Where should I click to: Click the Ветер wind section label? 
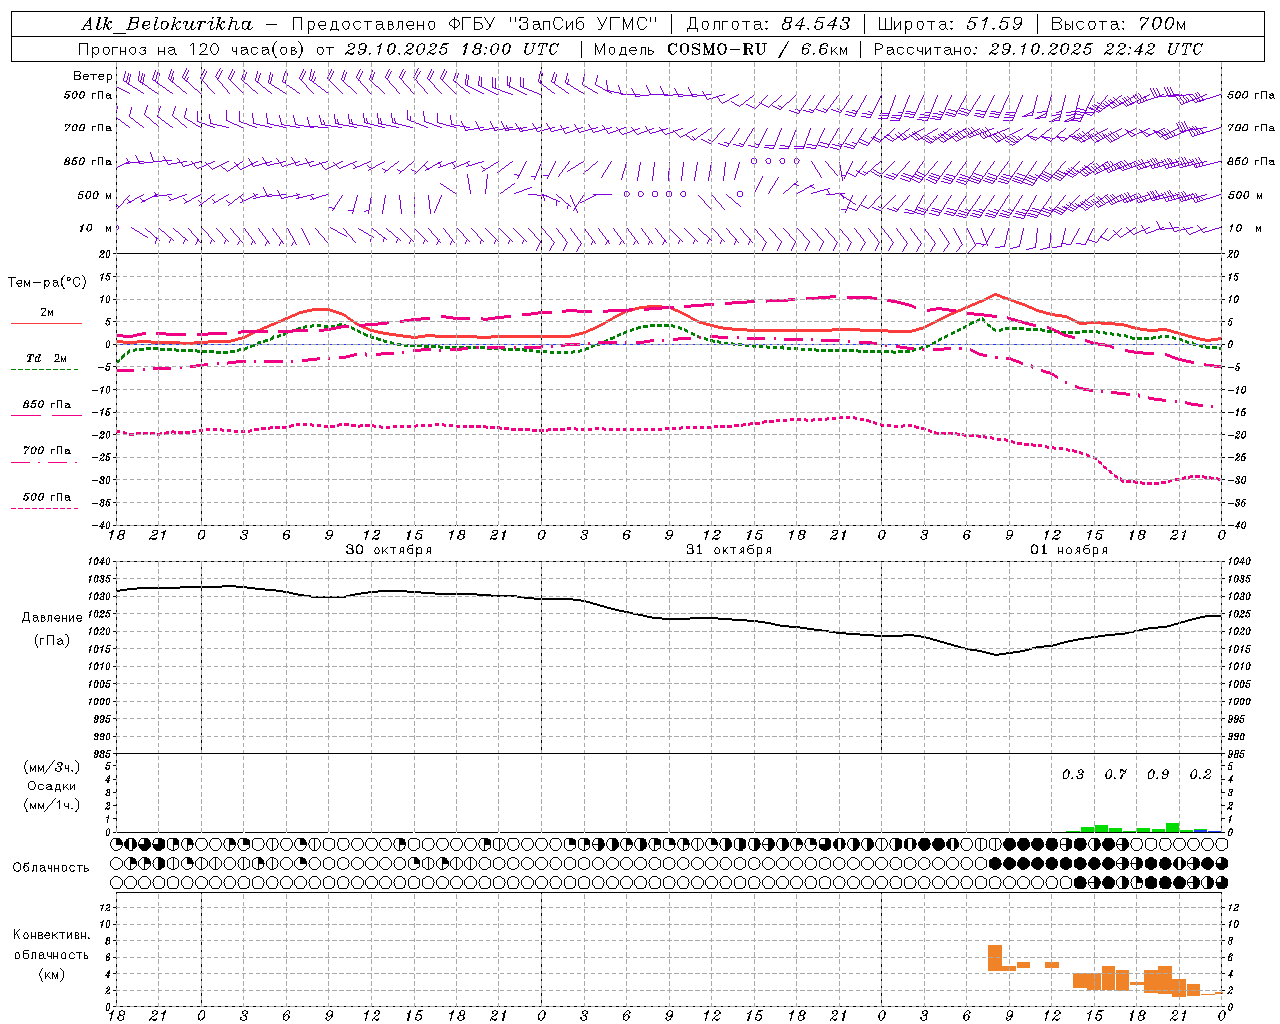tap(92, 76)
